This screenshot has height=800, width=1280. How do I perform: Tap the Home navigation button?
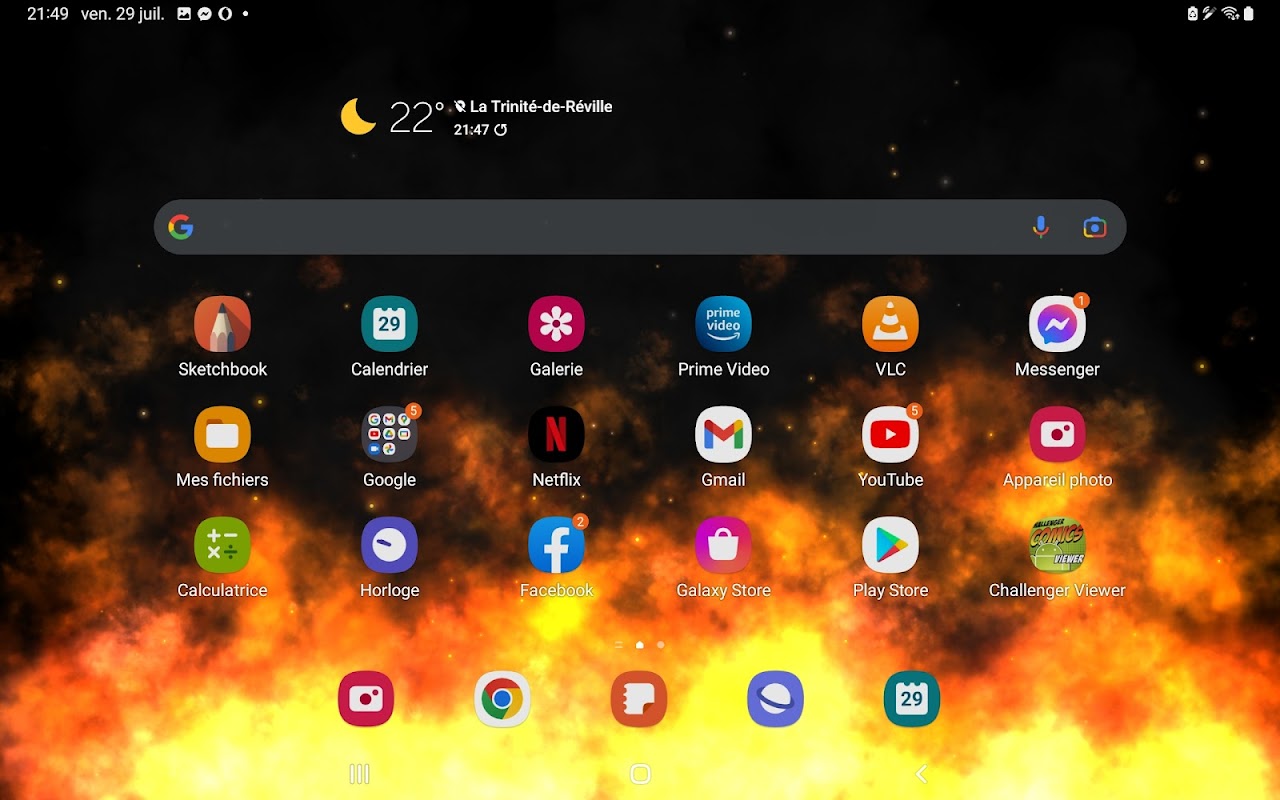click(640, 774)
